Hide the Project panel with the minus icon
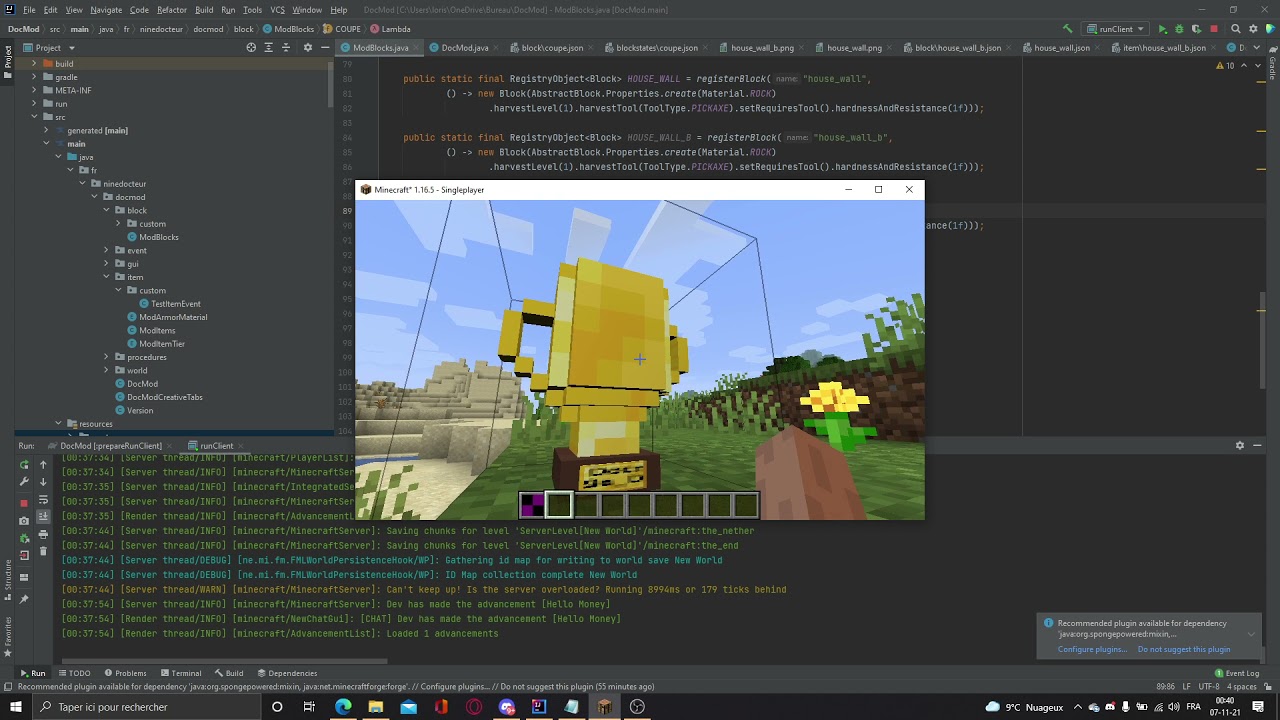The image size is (1280, 720). coord(325,47)
